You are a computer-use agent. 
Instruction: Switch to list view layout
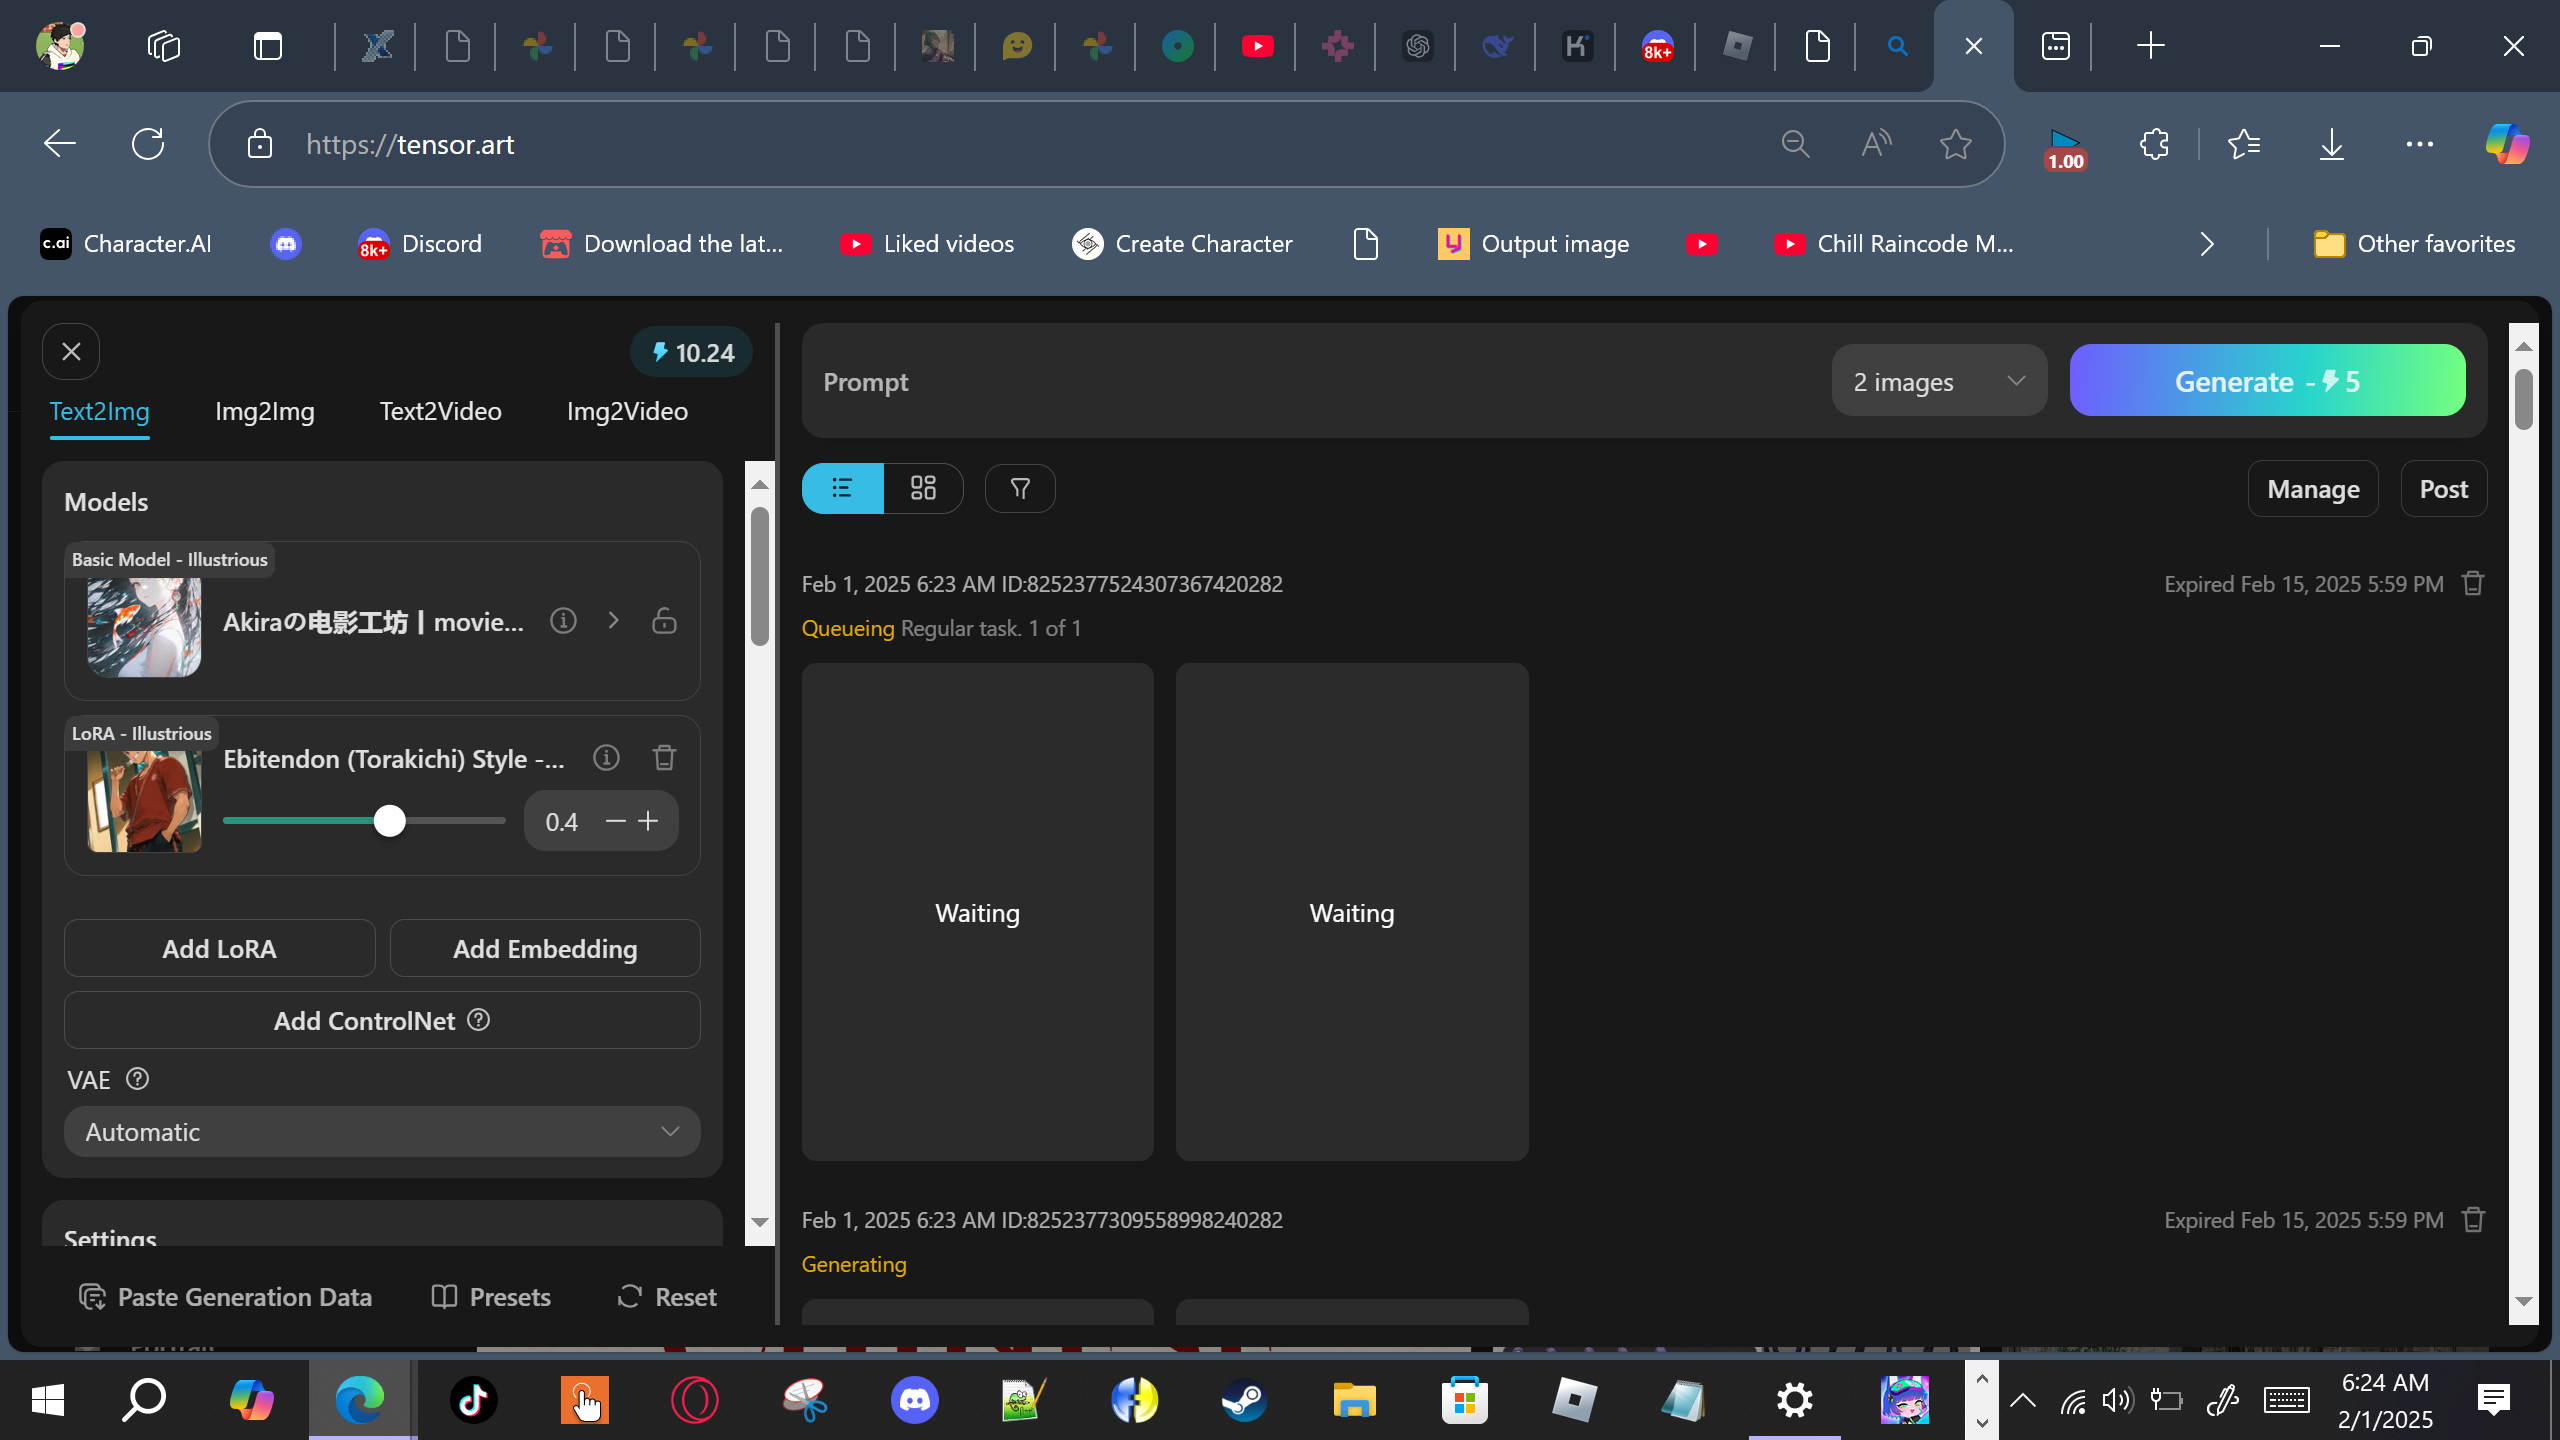842,488
